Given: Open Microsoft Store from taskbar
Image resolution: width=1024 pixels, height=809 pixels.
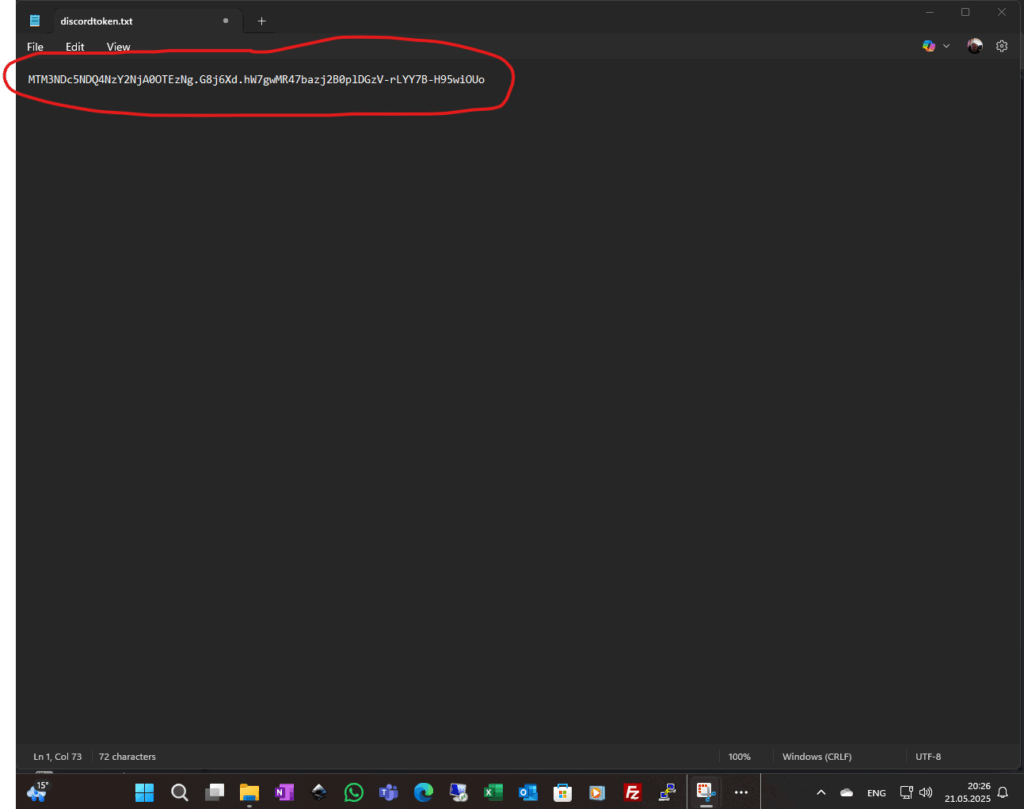Looking at the screenshot, I should 562,793.
